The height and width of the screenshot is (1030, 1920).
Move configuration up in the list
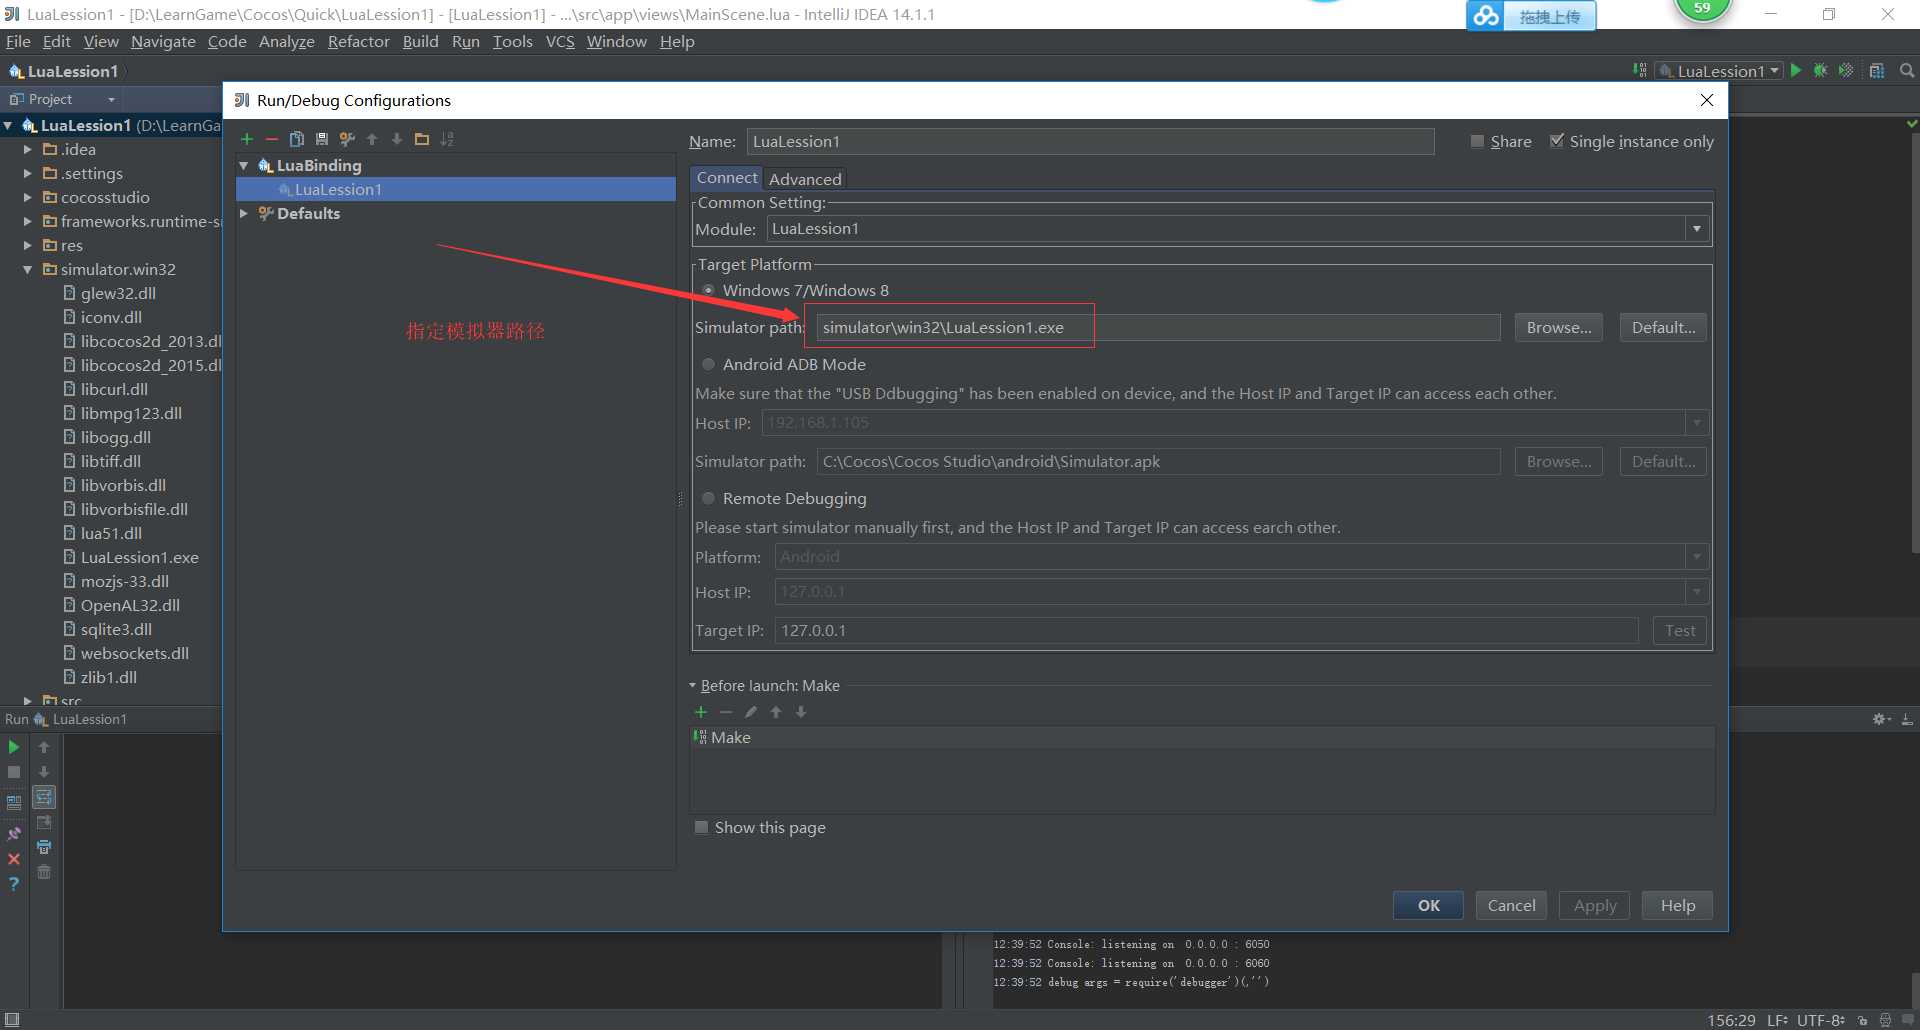(372, 139)
